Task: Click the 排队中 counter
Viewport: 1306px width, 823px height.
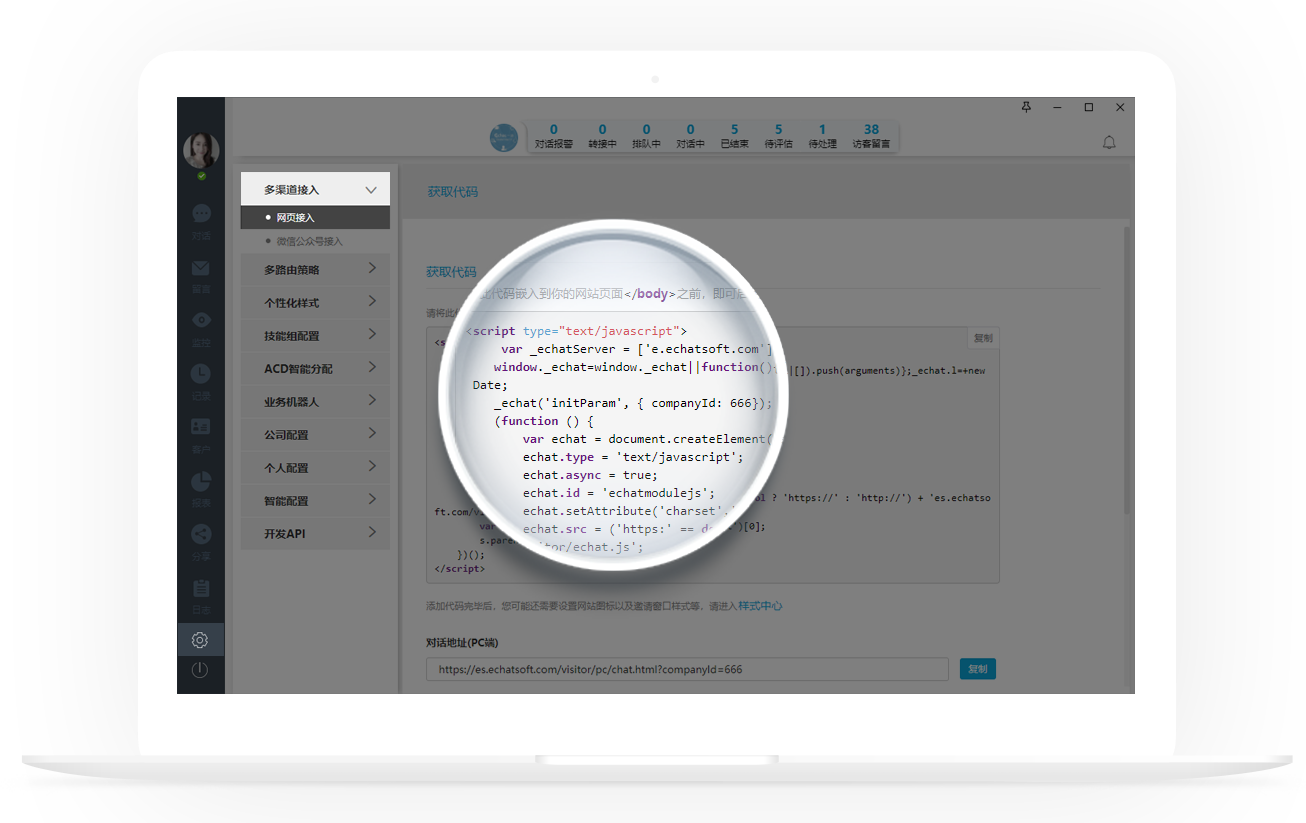Action: (x=646, y=136)
